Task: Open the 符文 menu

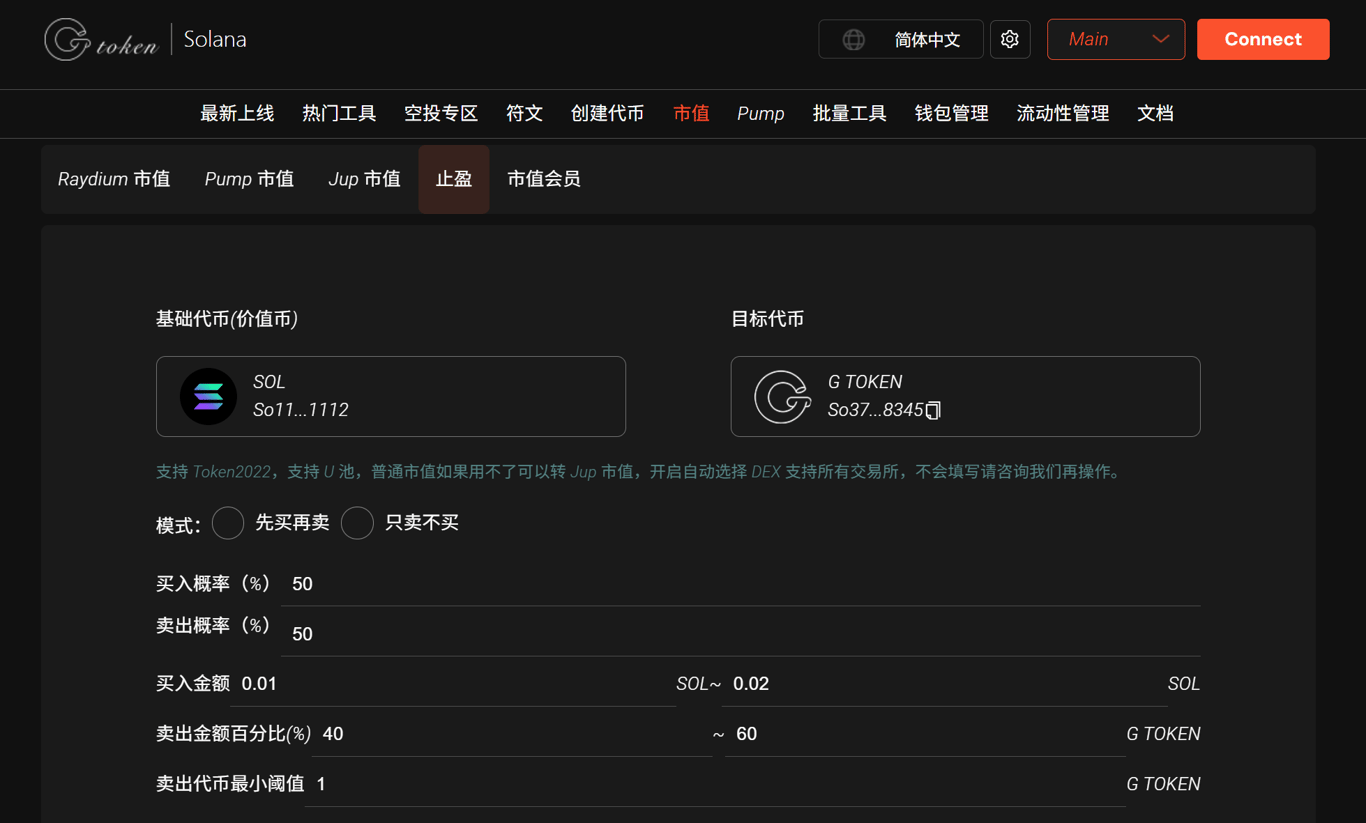Action: (524, 114)
